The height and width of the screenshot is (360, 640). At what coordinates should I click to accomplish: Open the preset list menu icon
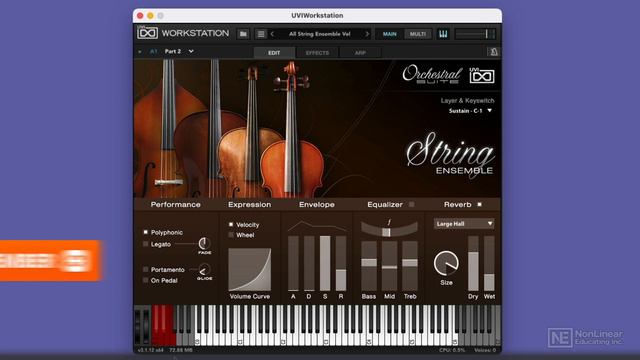click(261, 34)
